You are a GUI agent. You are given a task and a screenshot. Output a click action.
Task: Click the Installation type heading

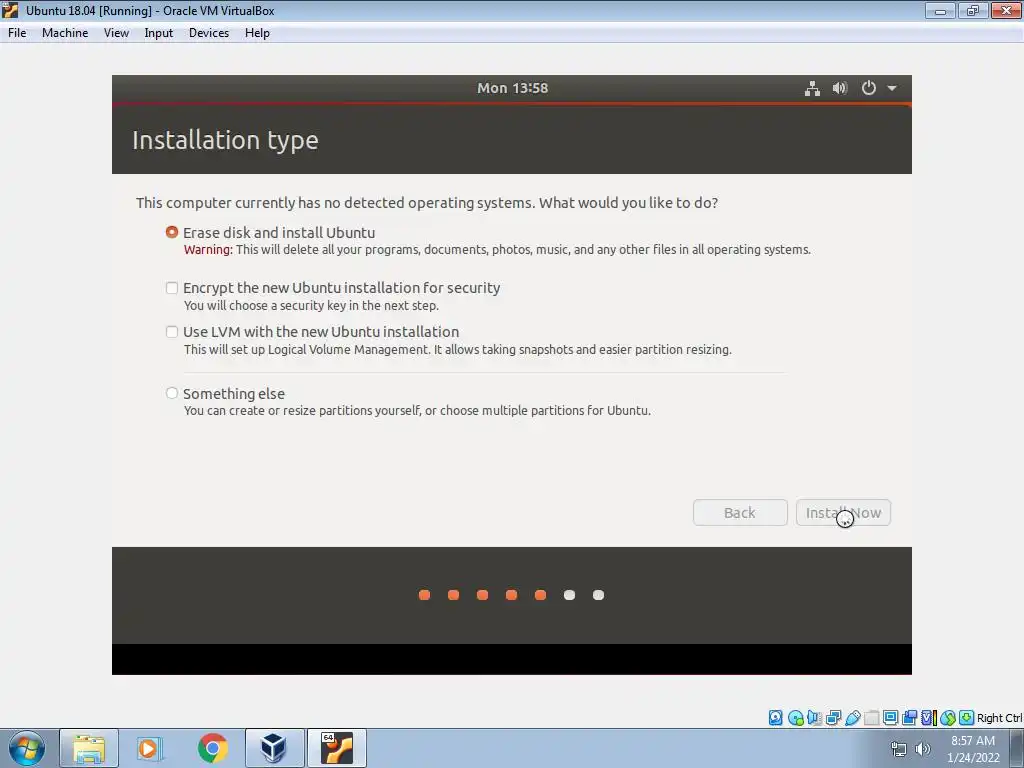pyautogui.click(x=225, y=140)
